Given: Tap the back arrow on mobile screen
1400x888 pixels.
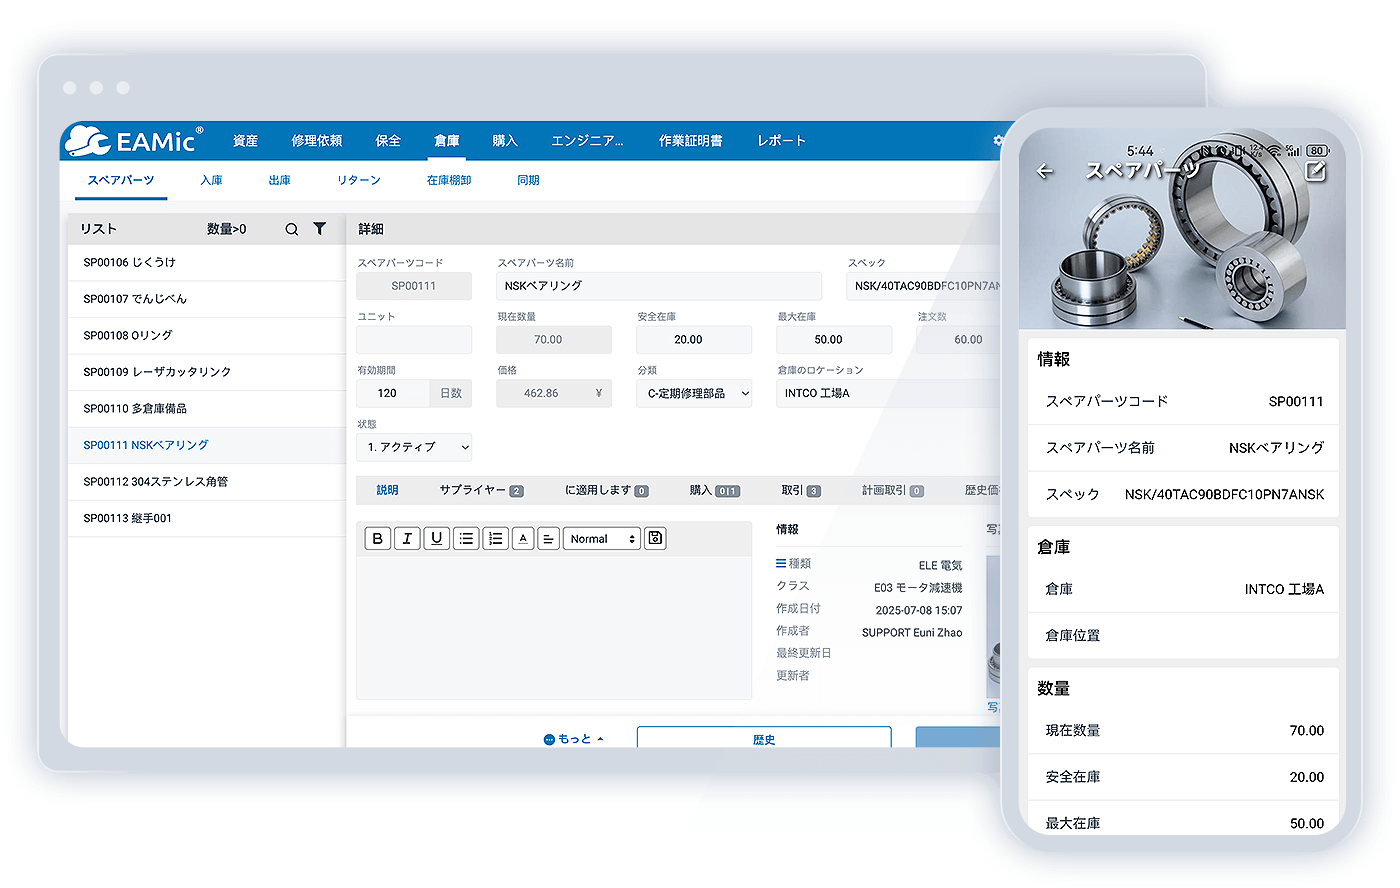Looking at the screenshot, I should coord(1045,172).
